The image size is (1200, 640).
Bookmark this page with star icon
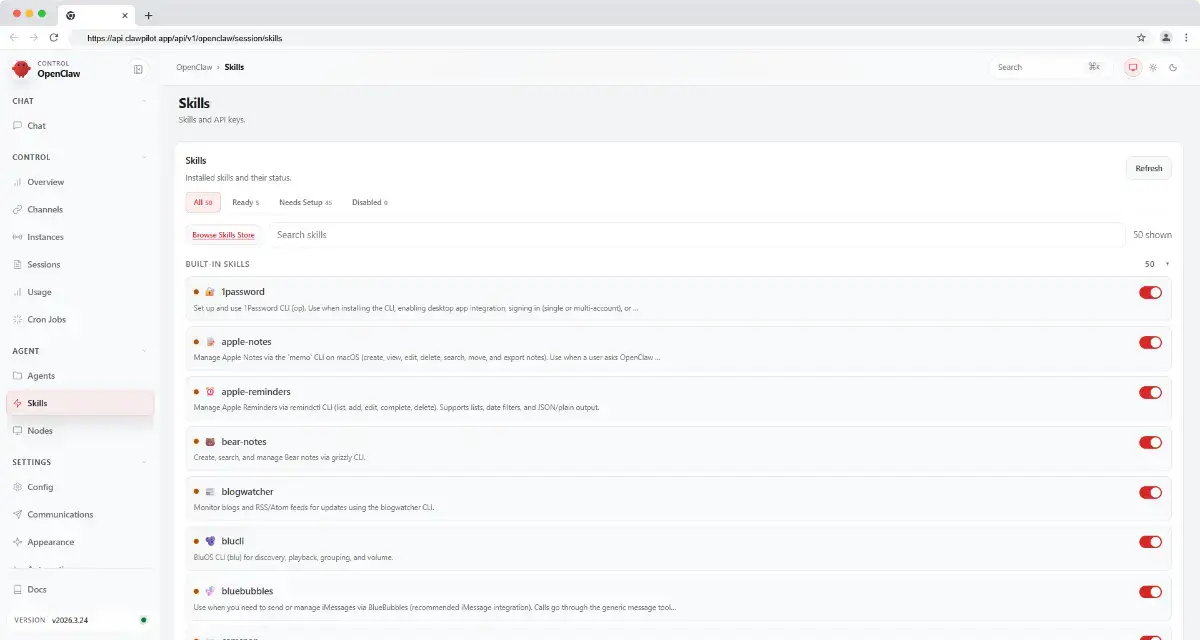pyautogui.click(x=1141, y=37)
